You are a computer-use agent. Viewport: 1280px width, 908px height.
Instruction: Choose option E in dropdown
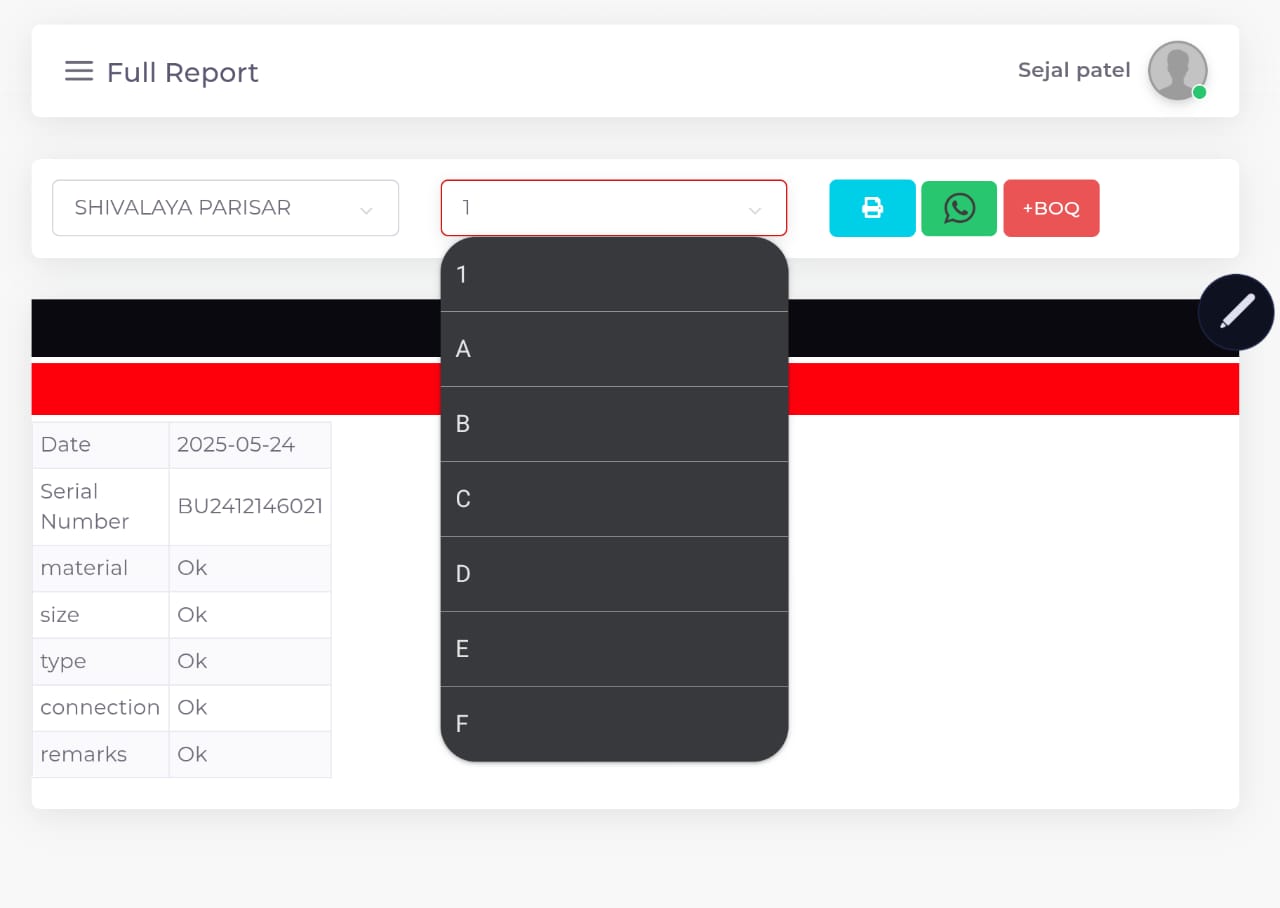click(613, 649)
